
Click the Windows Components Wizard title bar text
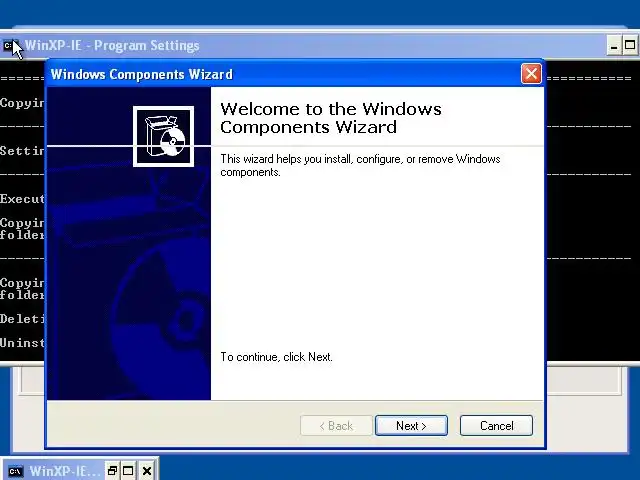point(142,74)
